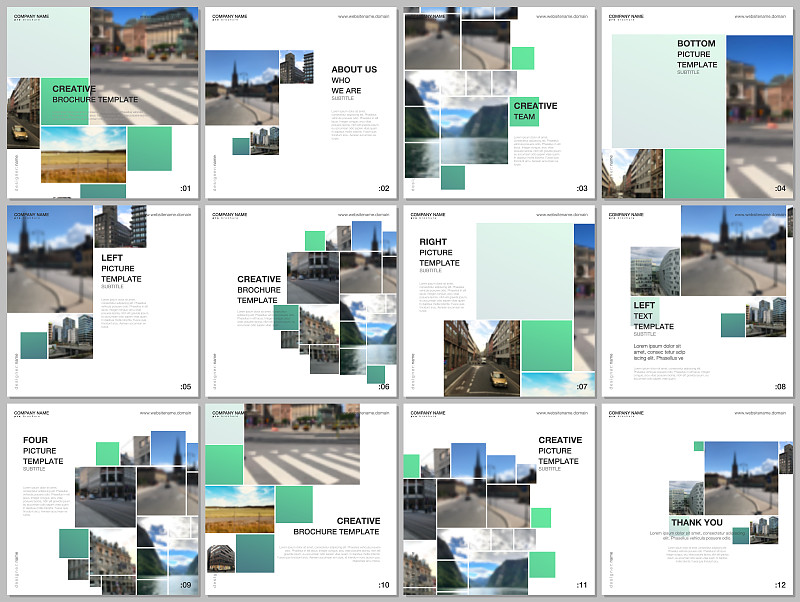This screenshot has height=602, width=800.
Task: Open brochure page numbered :06
Action: click(x=301, y=301)
